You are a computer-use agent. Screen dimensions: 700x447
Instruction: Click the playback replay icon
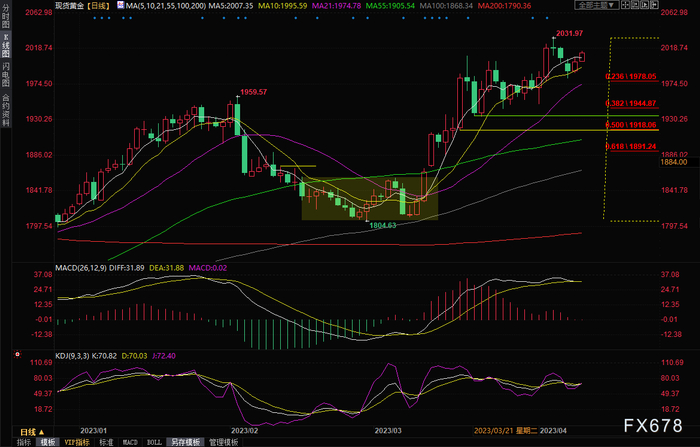click(645, 5)
